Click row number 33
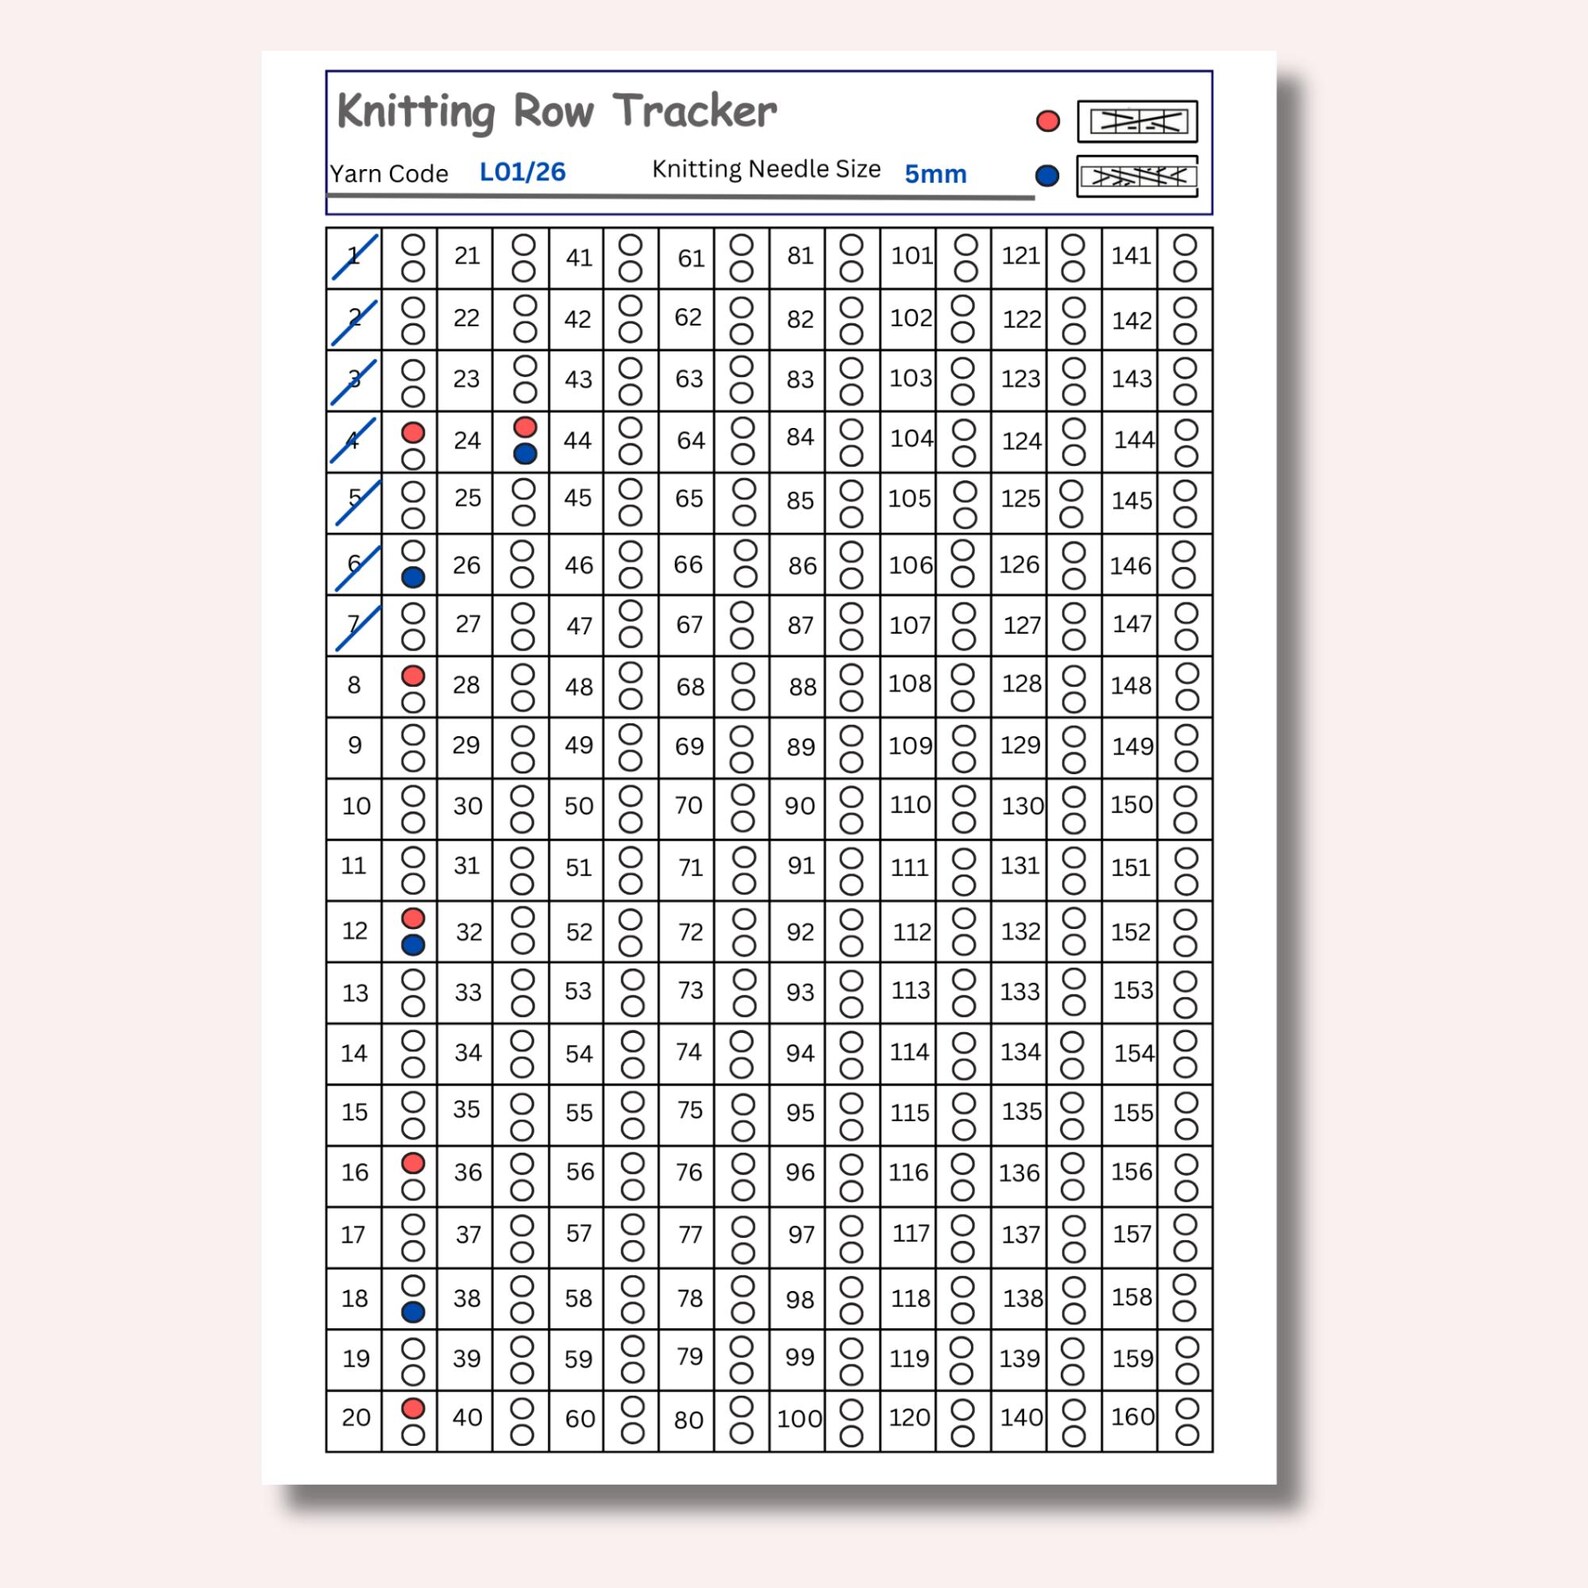This screenshot has width=1588, height=1588. click(468, 992)
